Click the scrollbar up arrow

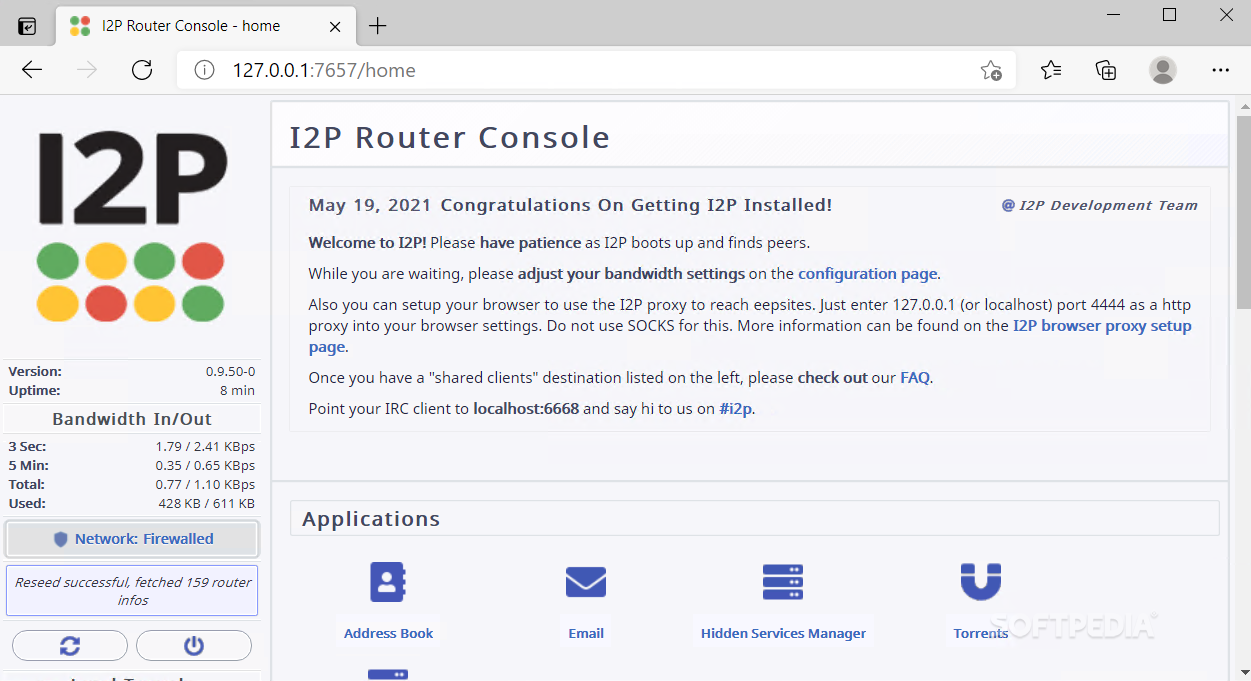pos(1243,104)
